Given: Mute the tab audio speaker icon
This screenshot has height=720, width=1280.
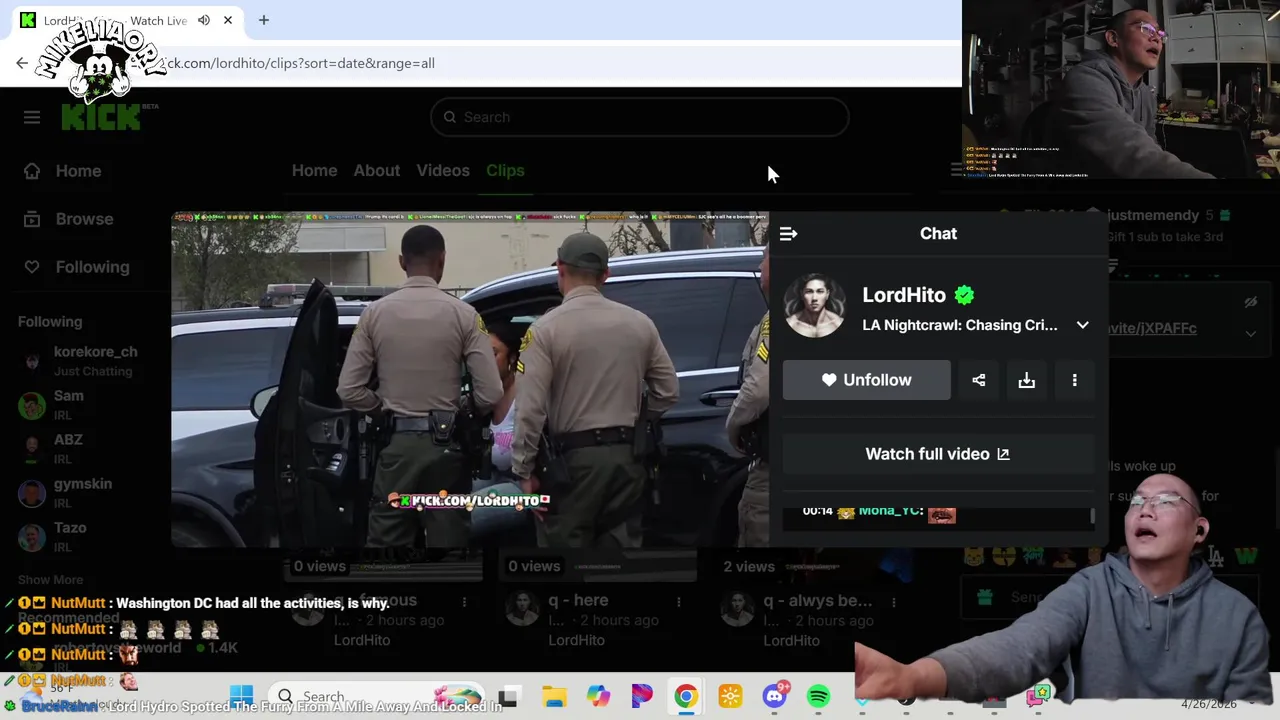Looking at the screenshot, I should [x=204, y=20].
